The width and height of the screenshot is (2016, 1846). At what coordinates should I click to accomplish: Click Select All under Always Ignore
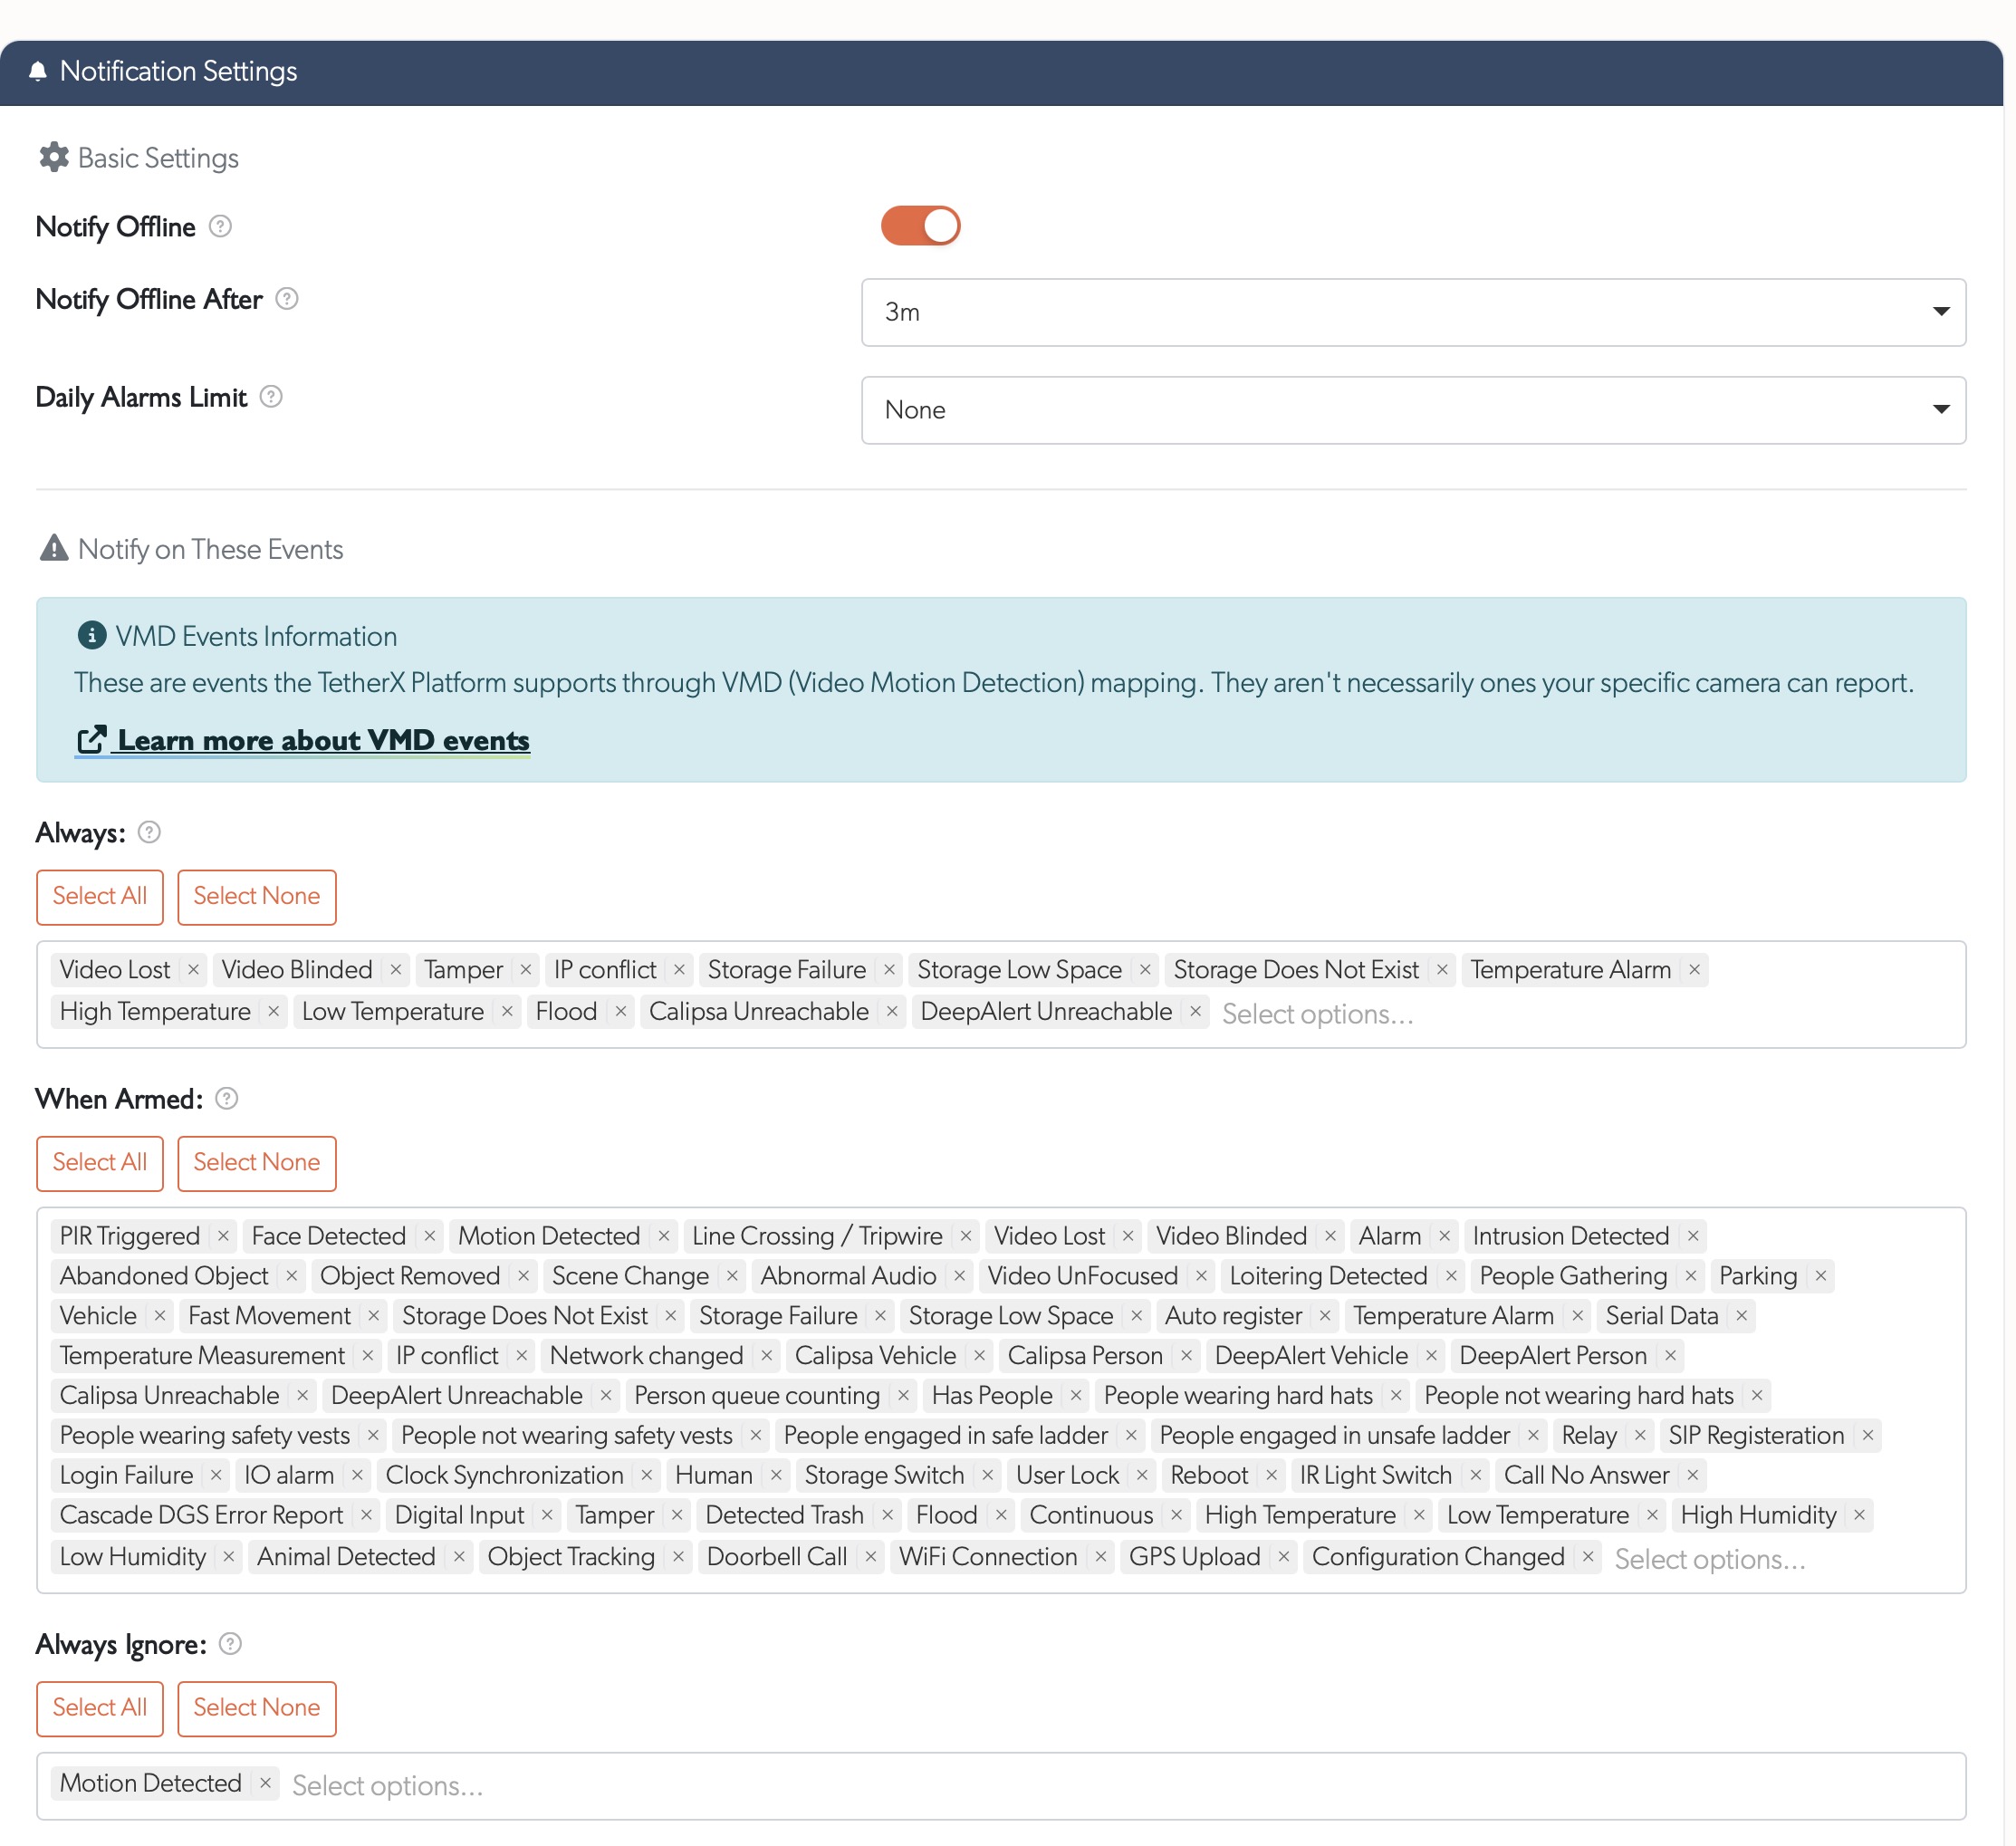(99, 1709)
